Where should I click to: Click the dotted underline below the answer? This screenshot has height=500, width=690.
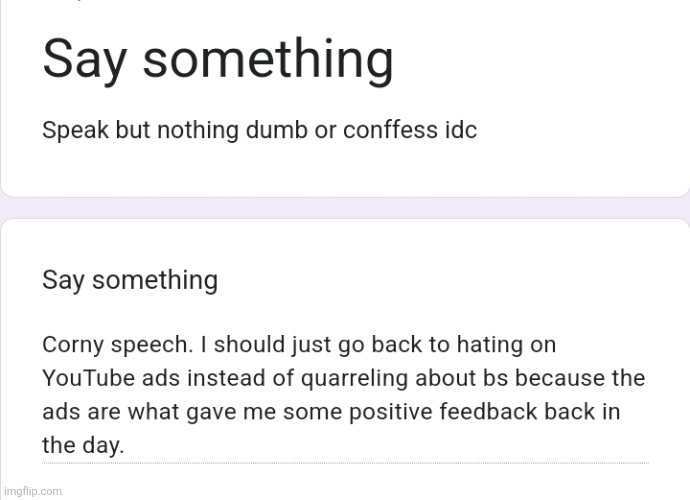coord(344,463)
